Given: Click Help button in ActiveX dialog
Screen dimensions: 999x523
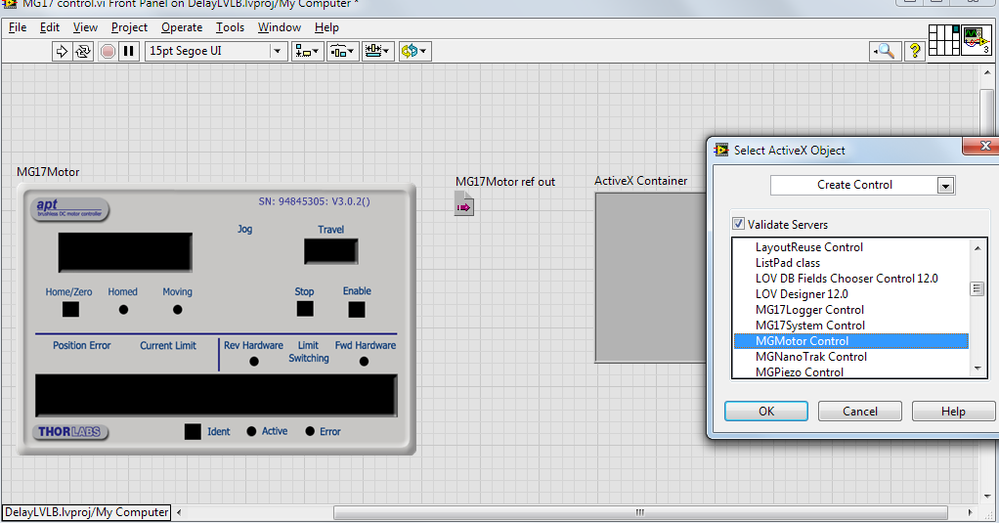Looking at the screenshot, I should 953,411.
